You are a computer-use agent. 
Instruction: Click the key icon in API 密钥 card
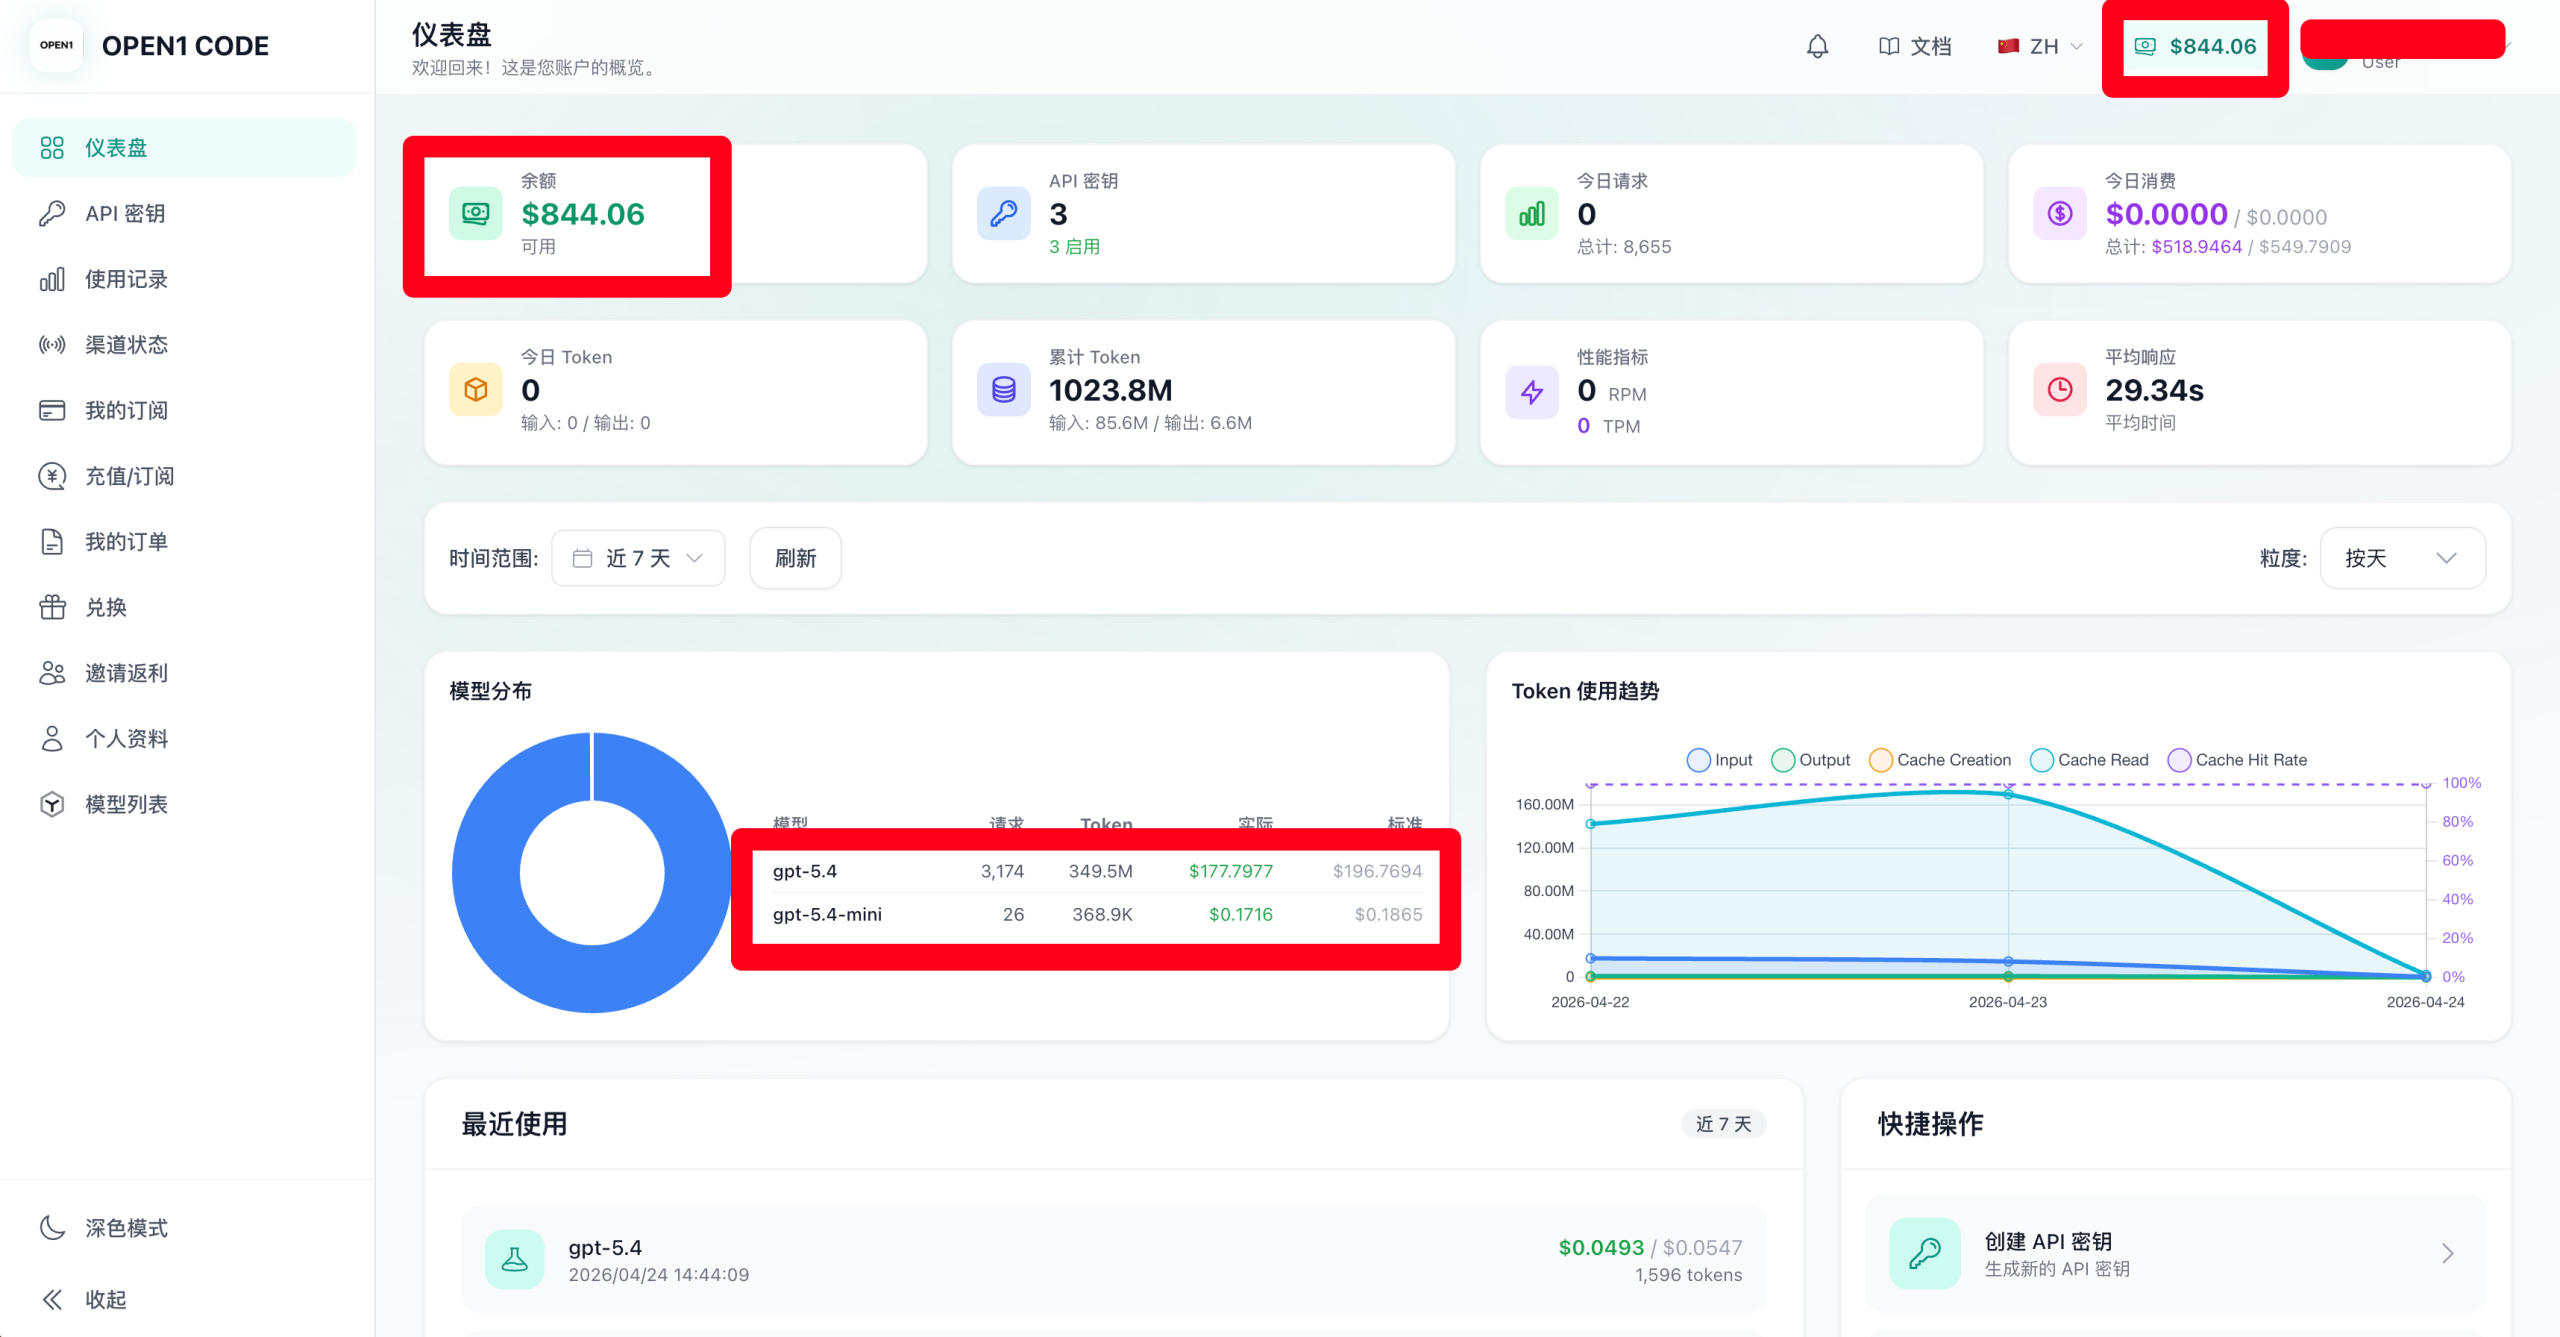coord(1003,213)
